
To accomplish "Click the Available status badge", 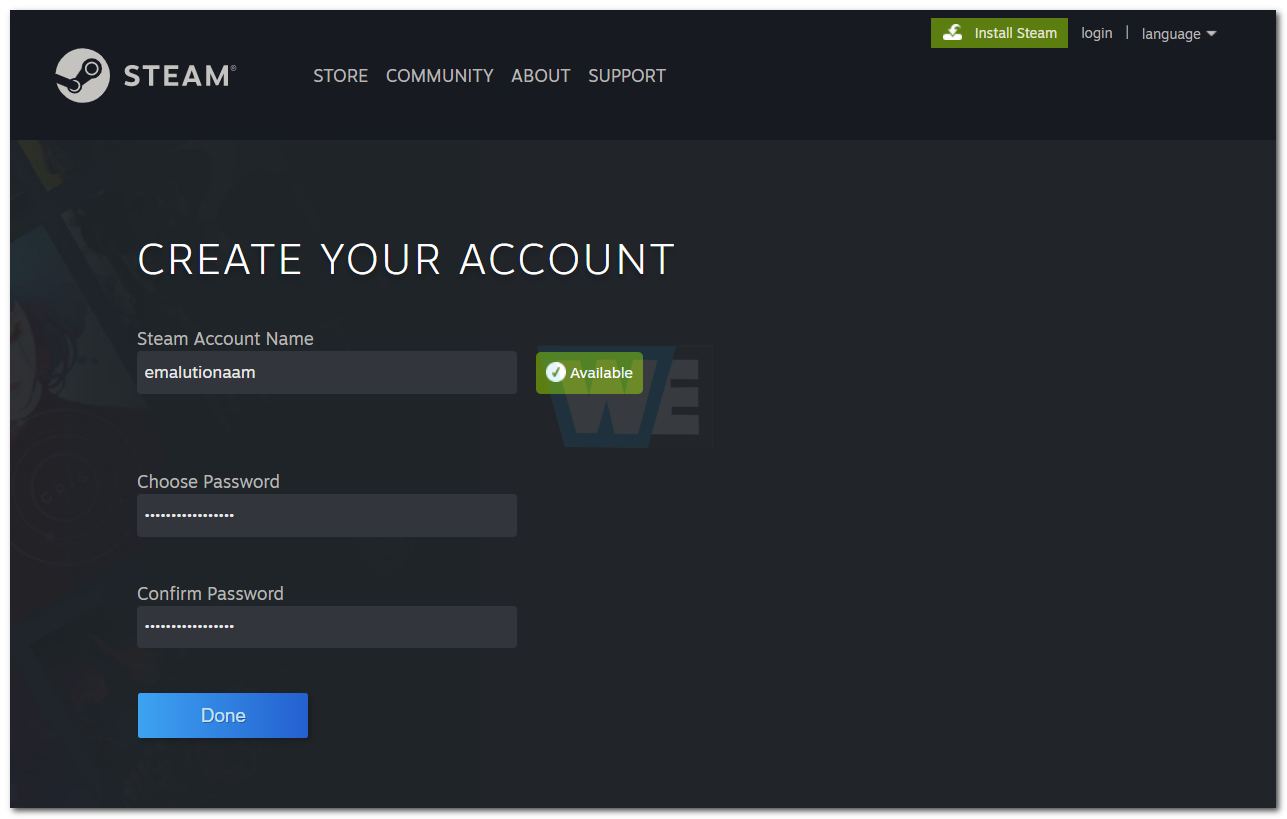I will pyautogui.click(x=589, y=372).
